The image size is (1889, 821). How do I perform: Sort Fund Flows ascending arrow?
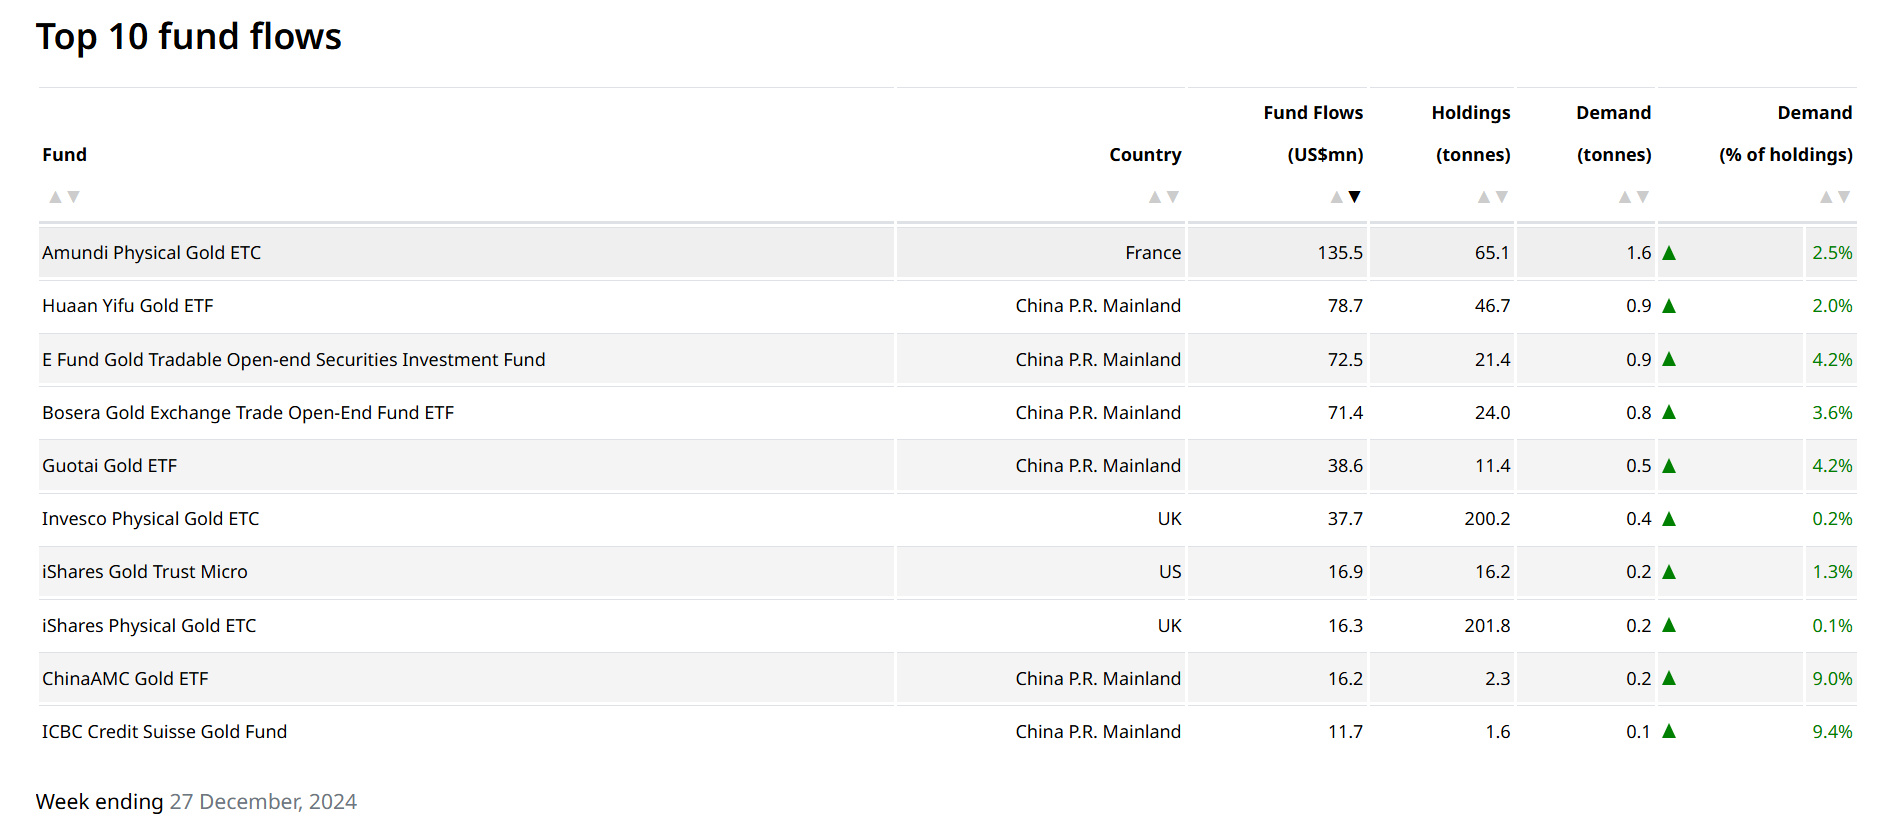click(1337, 197)
